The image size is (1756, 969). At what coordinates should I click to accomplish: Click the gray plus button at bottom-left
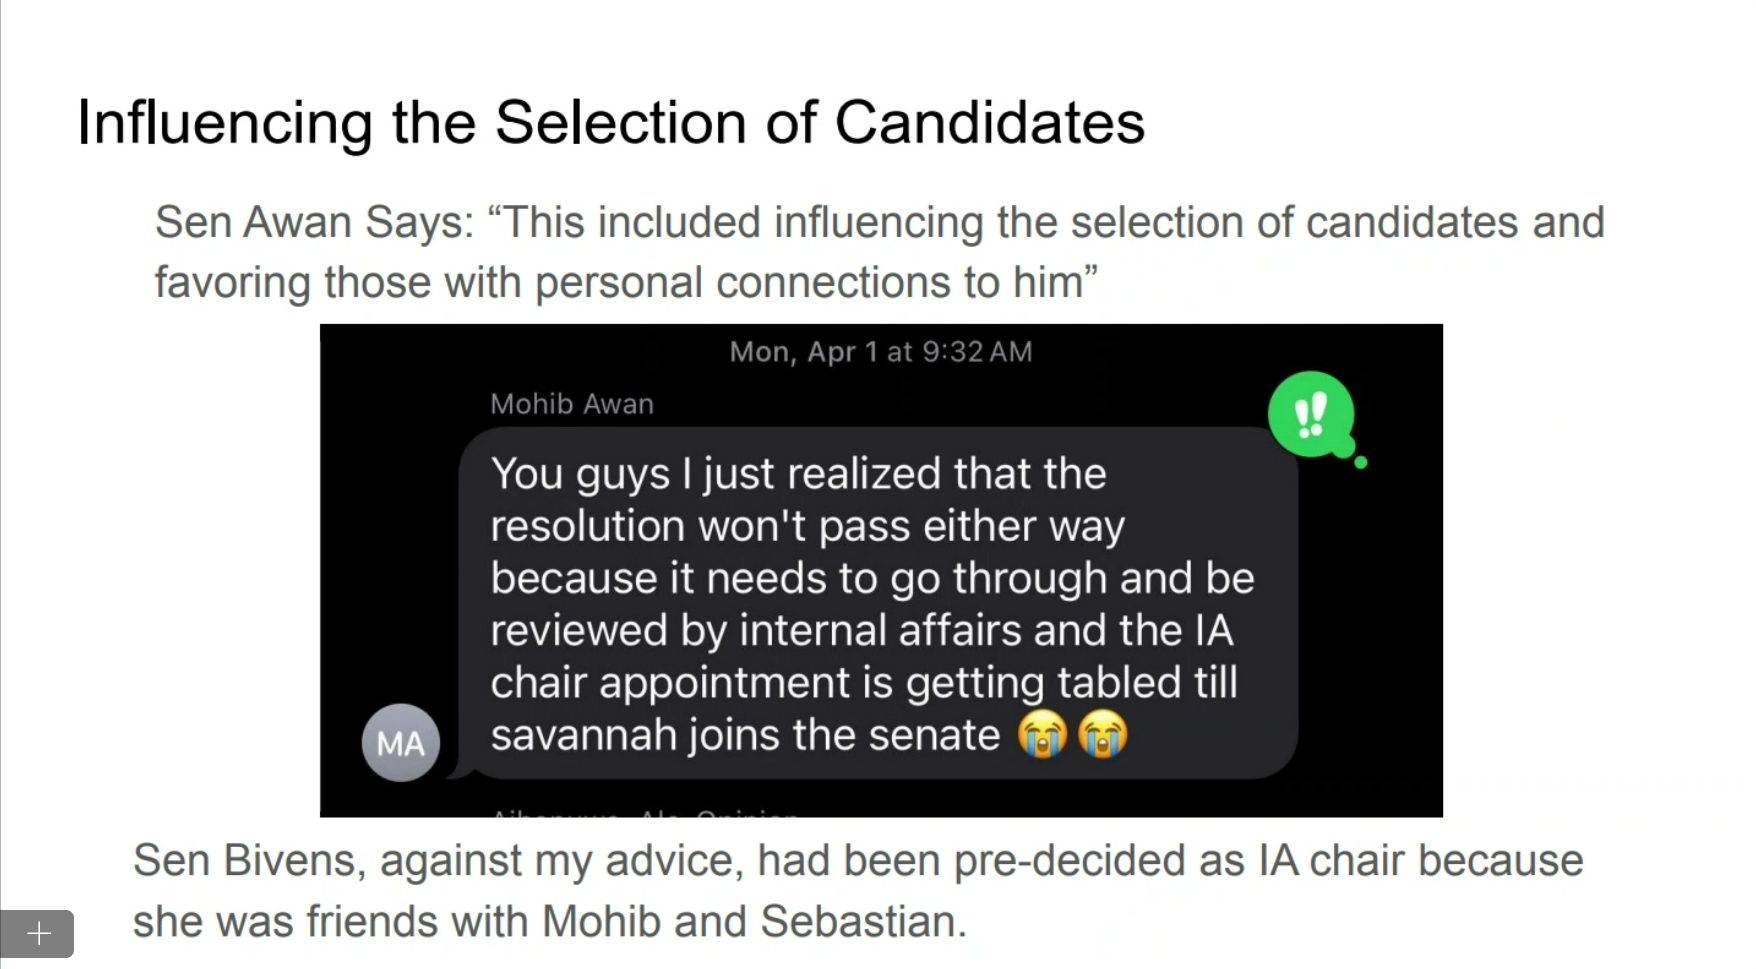37,934
